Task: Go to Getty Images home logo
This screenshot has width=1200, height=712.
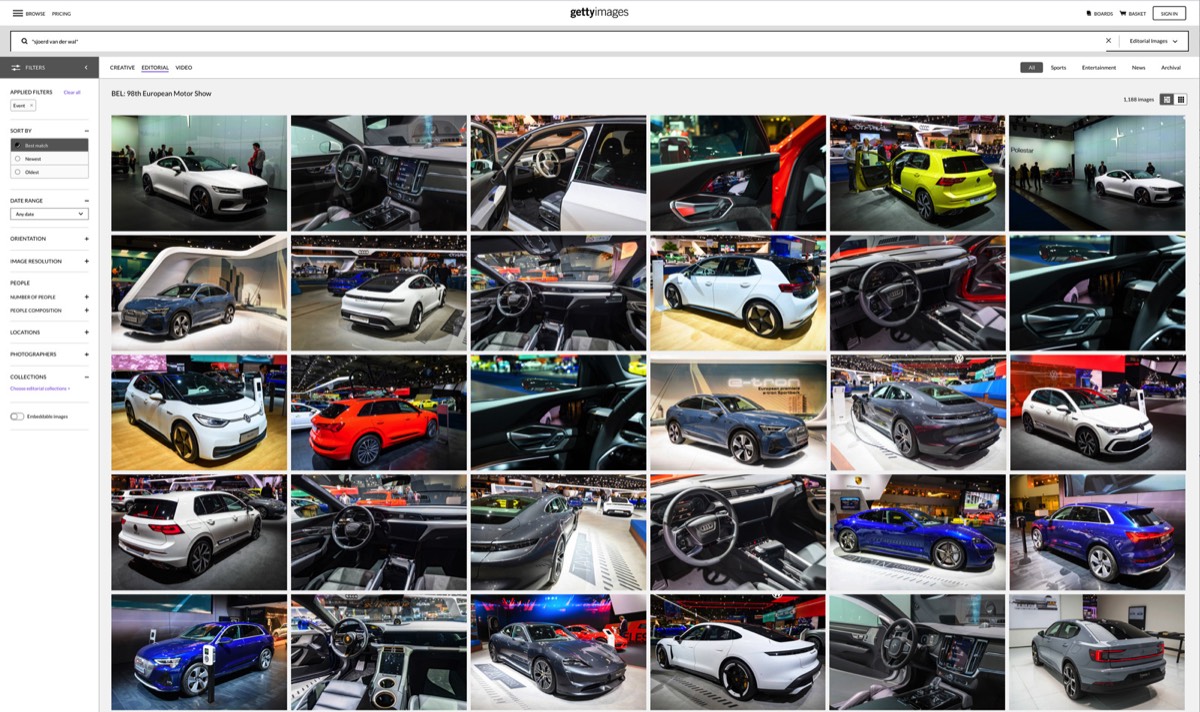Action: click(x=599, y=13)
